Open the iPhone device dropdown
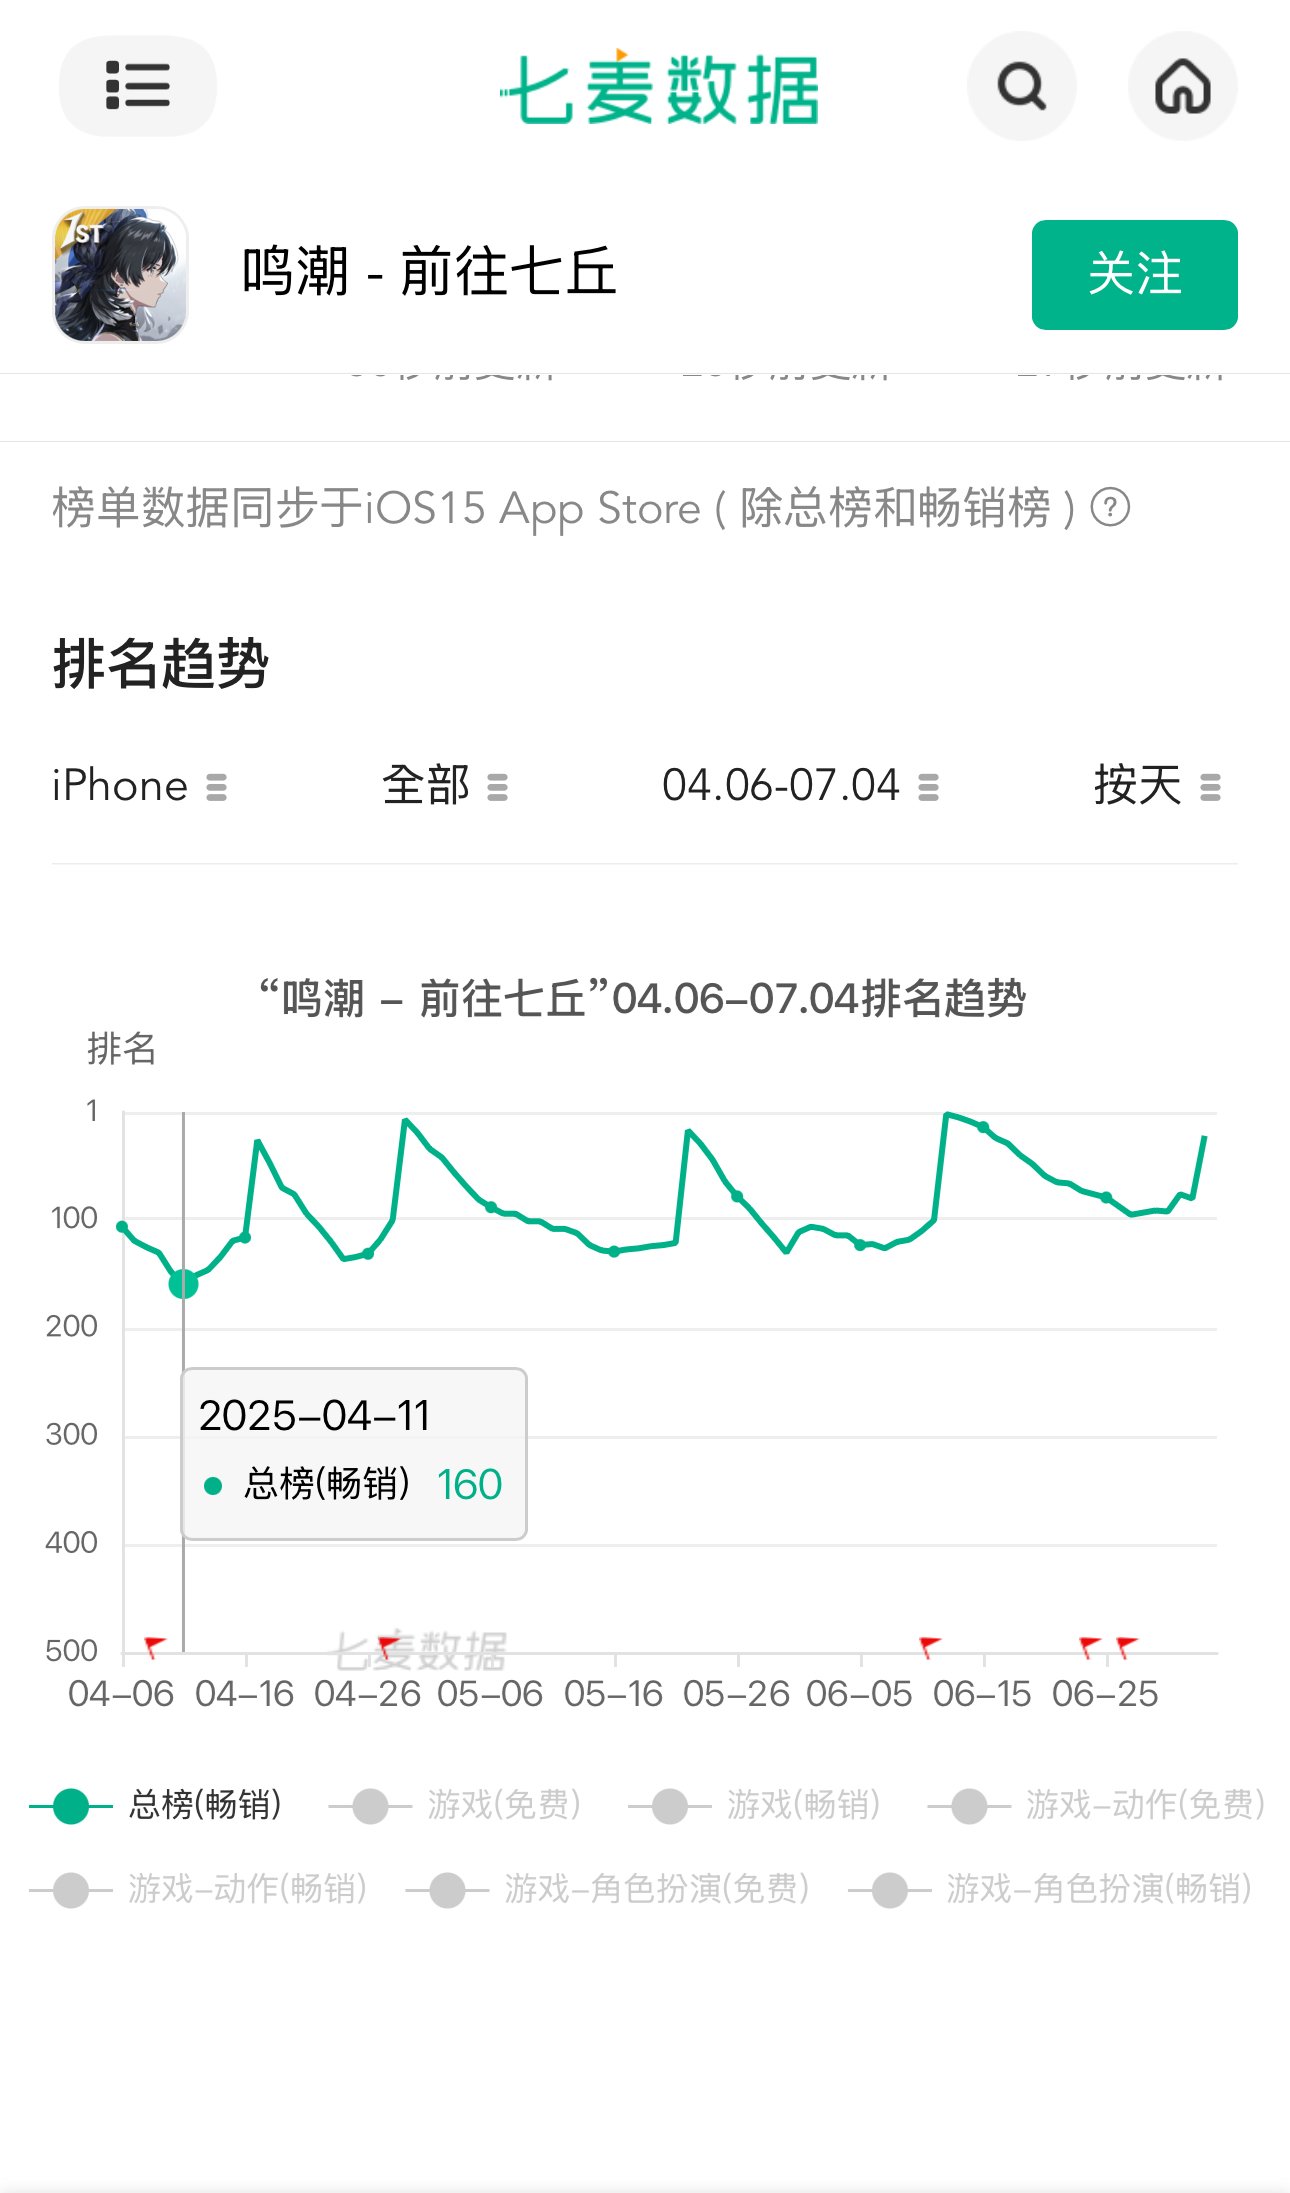This screenshot has width=1290, height=2193. (x=140, y=786)
